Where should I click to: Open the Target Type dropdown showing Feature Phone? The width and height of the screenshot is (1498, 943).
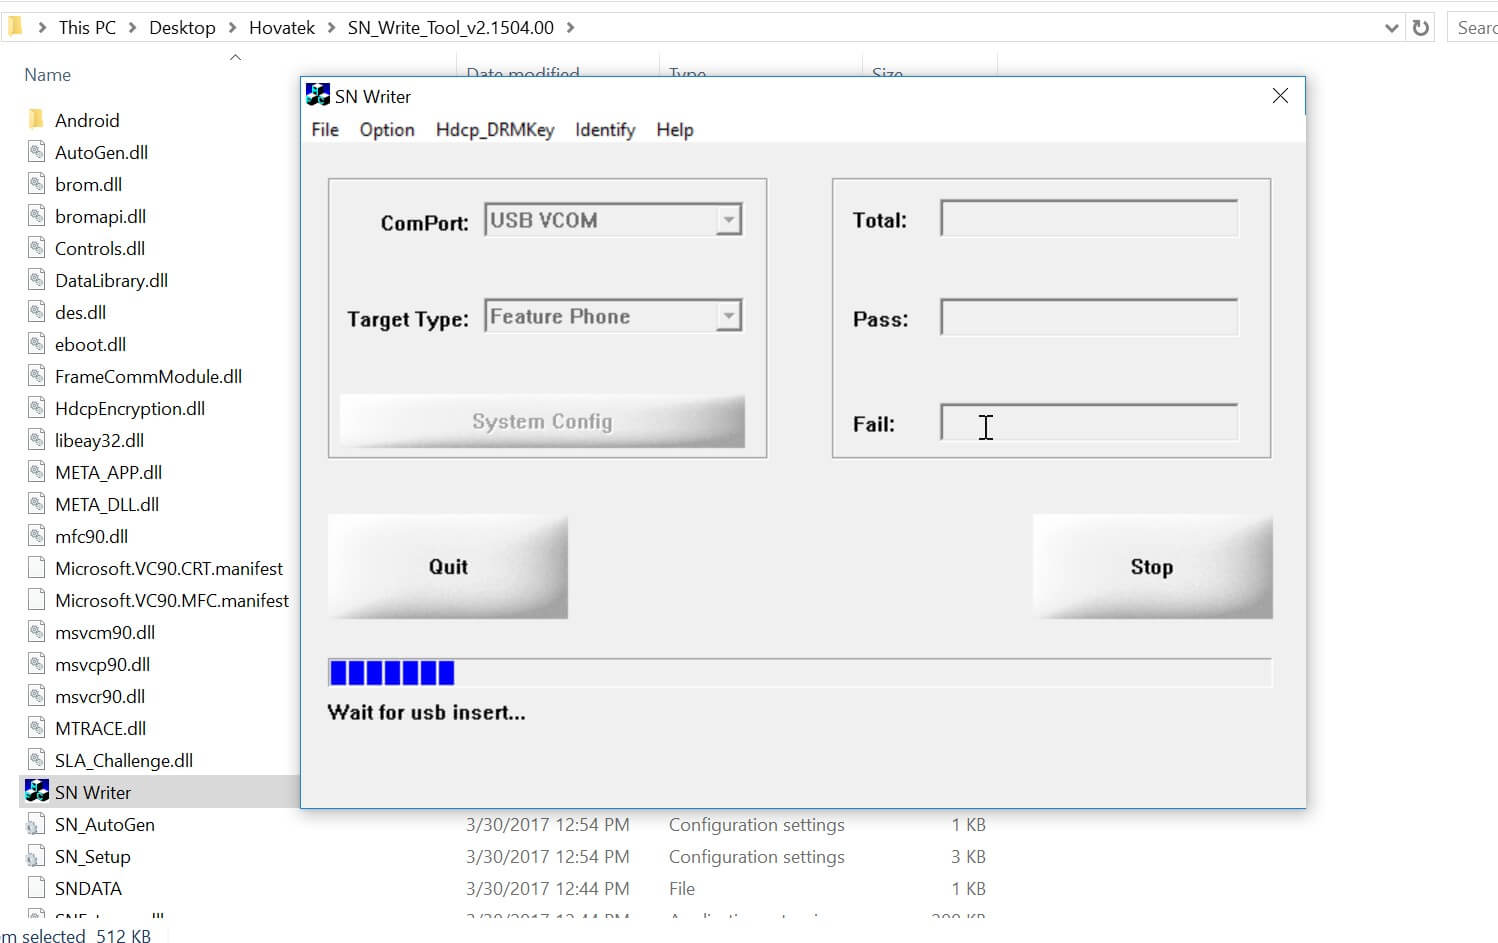click(x=729, y=315)
